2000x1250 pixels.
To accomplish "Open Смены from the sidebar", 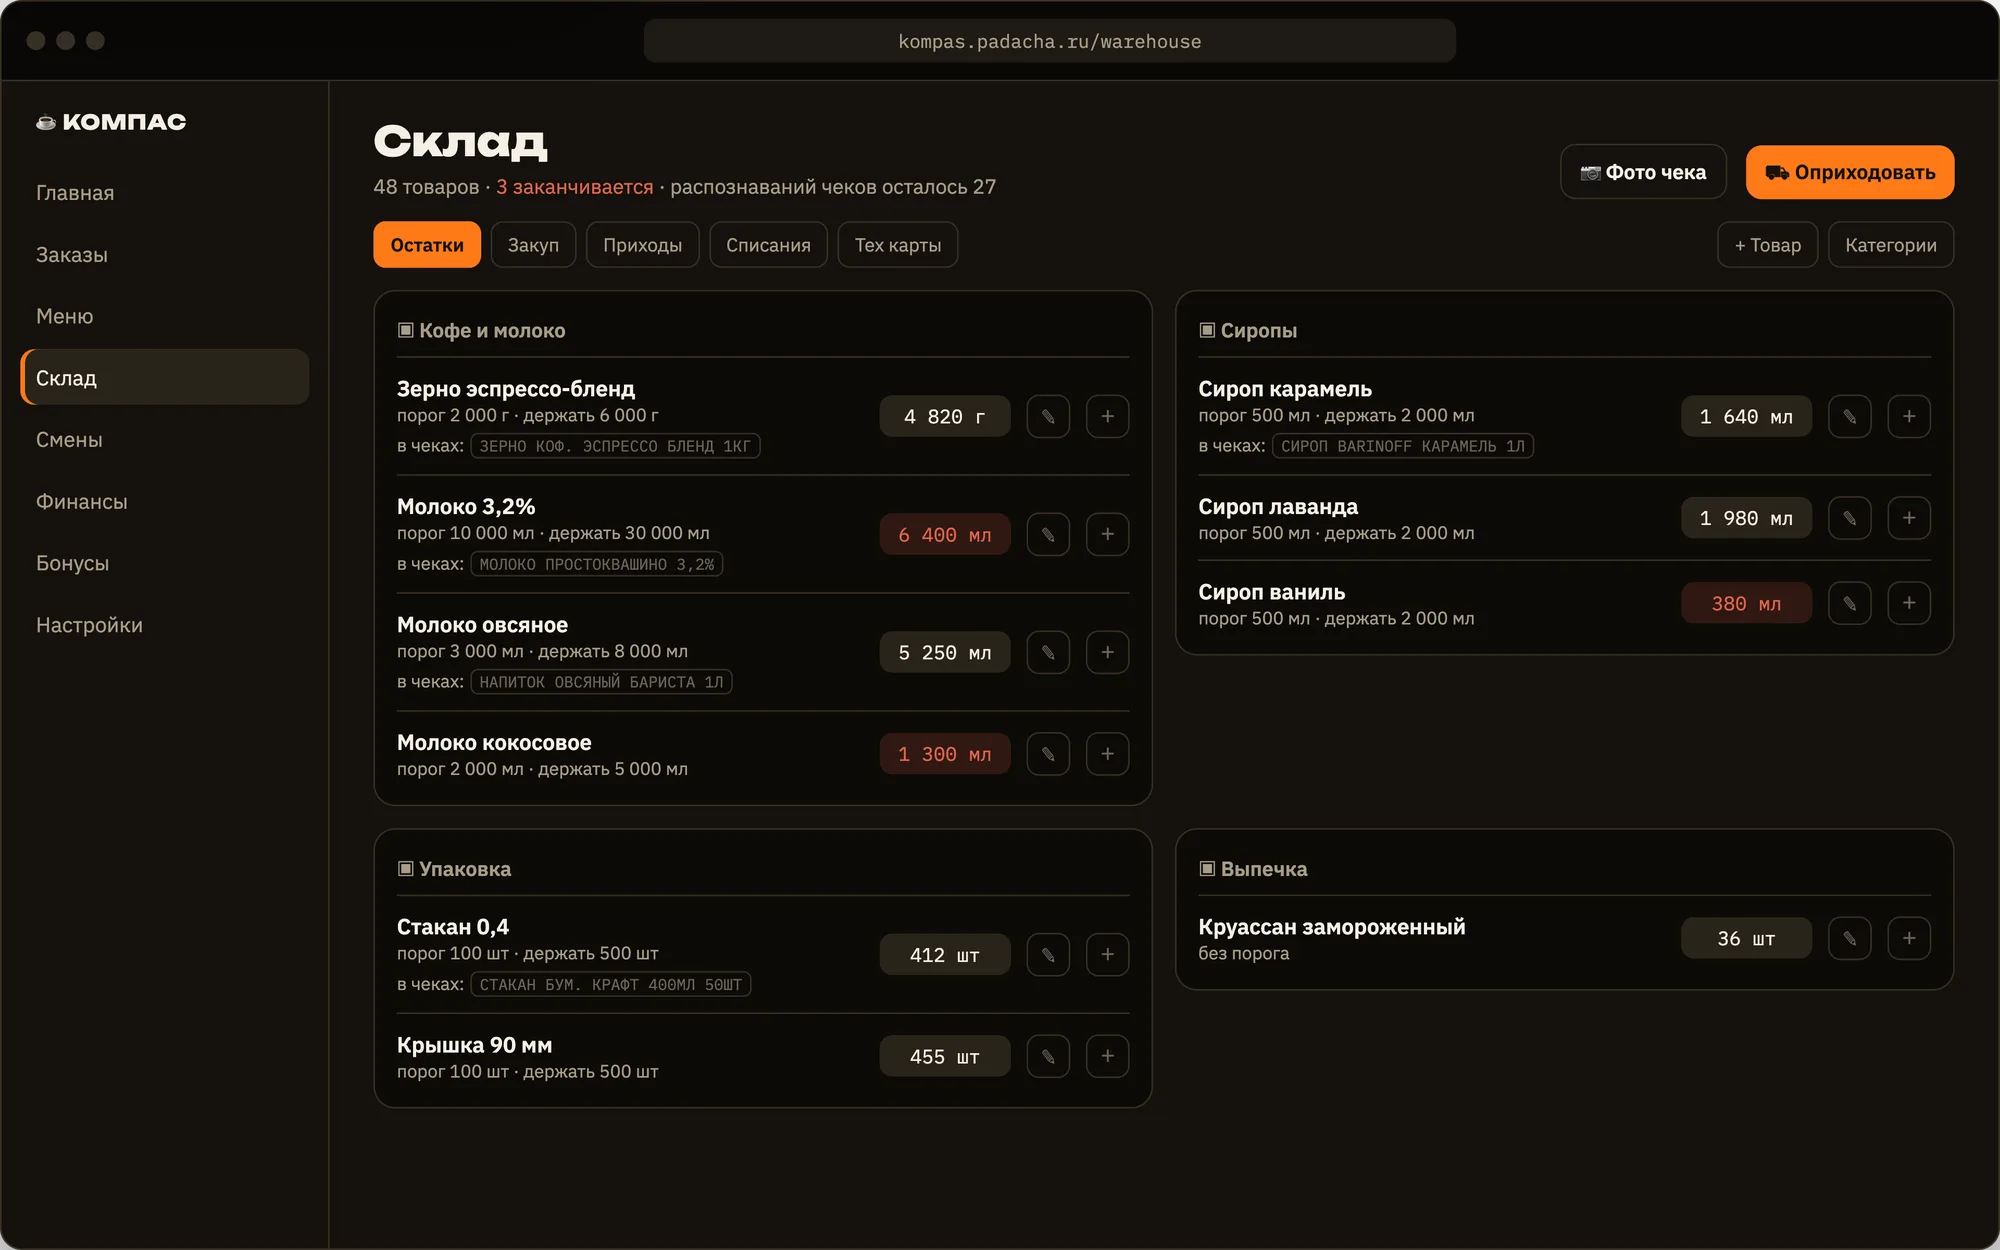I will click(x=165, y=440).
